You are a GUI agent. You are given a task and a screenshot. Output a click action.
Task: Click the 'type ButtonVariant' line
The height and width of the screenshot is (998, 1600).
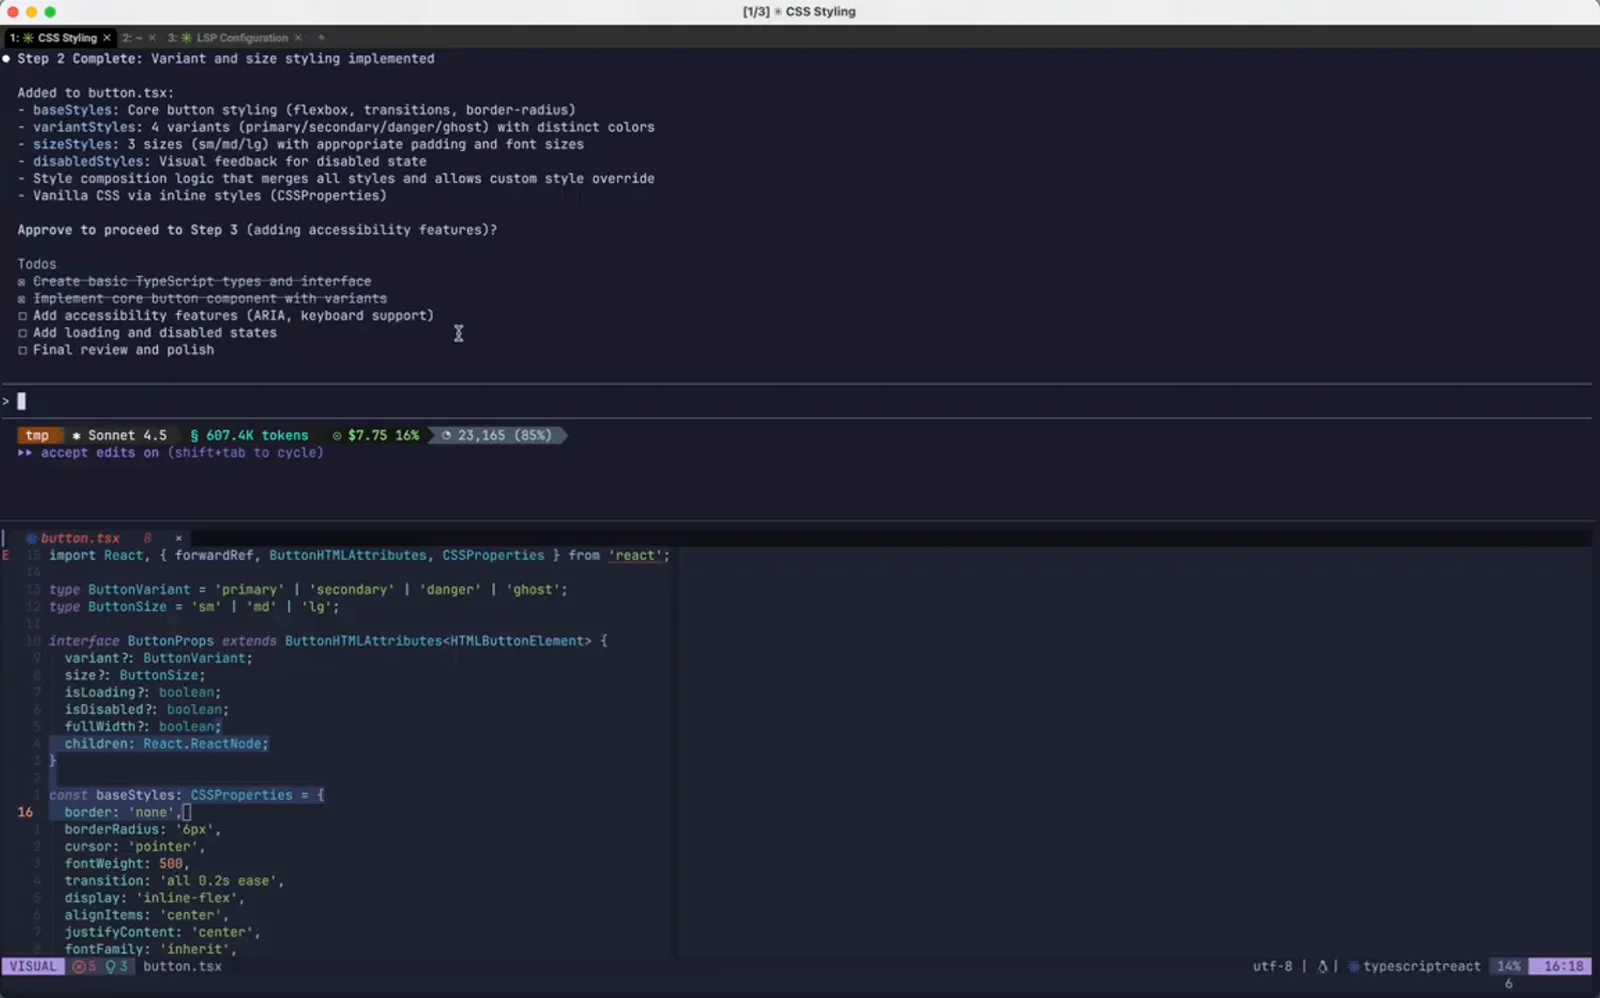(308, 590)
